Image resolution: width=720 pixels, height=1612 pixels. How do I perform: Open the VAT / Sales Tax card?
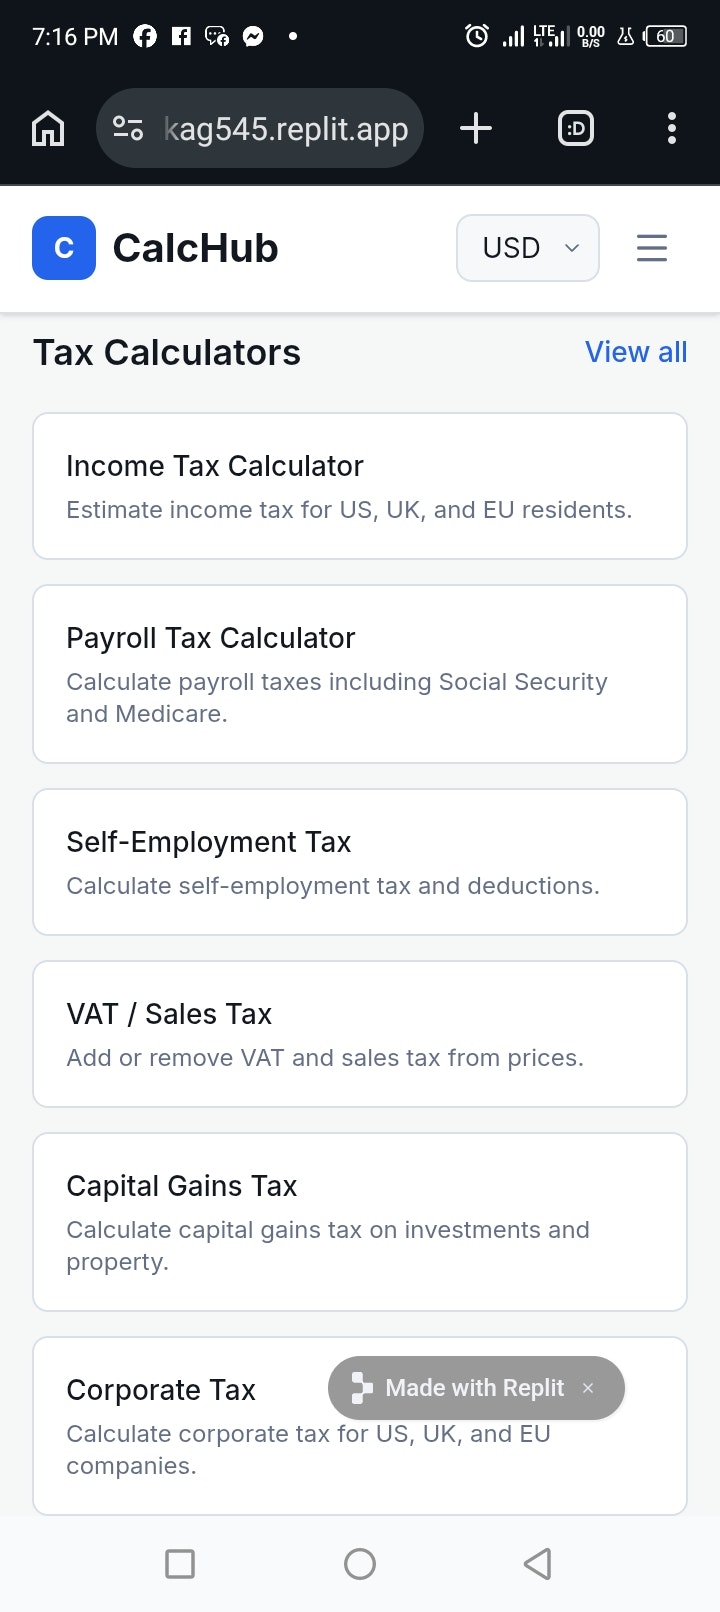tap(360, 1034)
